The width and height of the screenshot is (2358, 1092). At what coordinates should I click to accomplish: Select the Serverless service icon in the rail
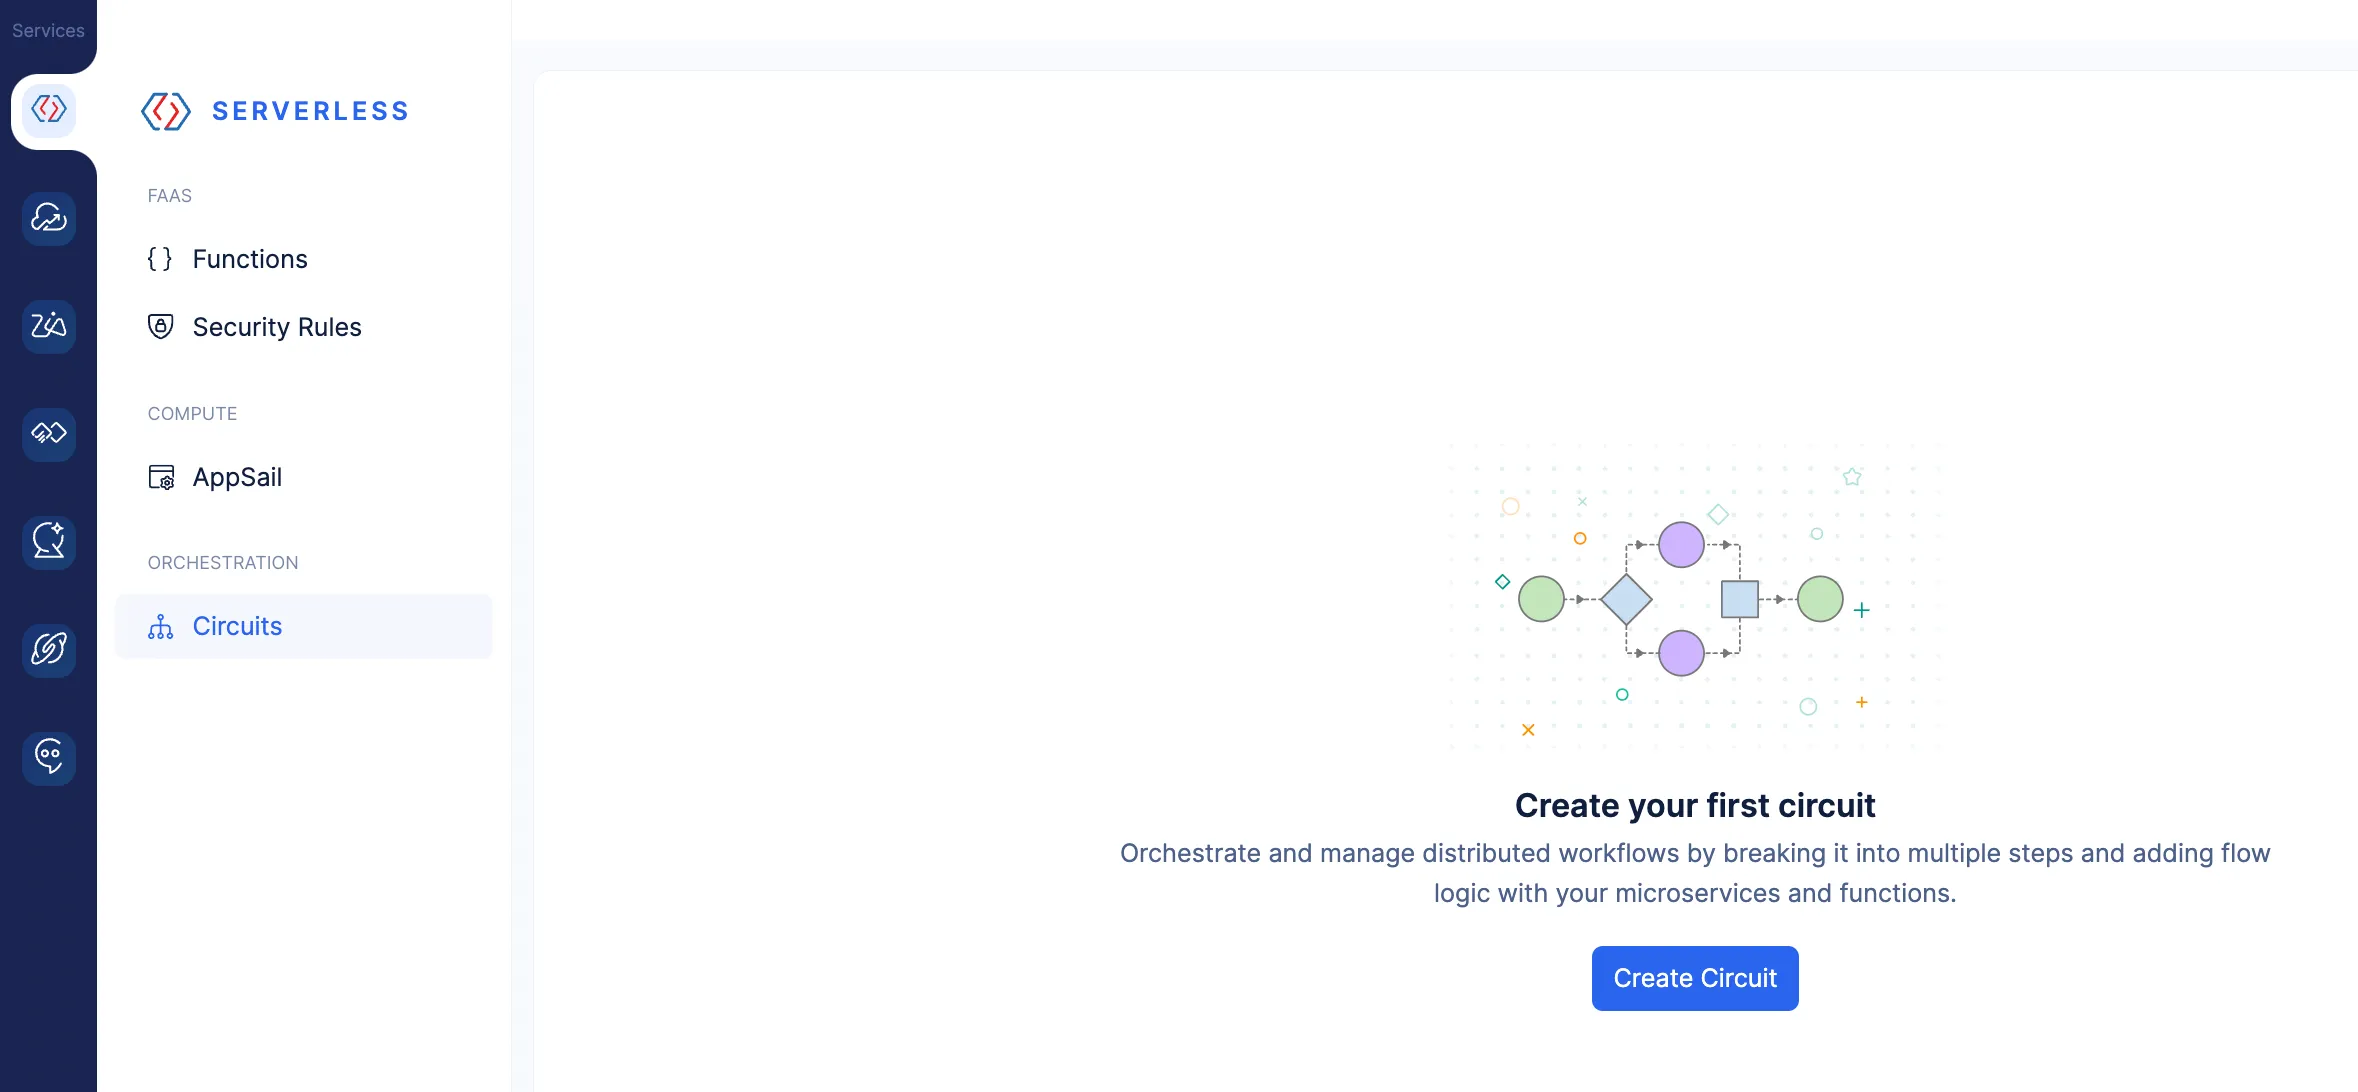(48, 109)
